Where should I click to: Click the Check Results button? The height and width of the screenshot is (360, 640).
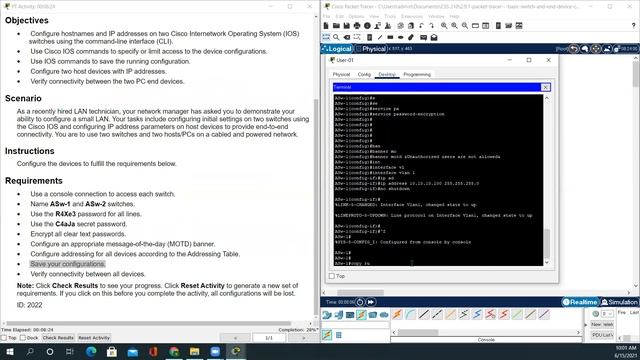[x=58, y=338]
